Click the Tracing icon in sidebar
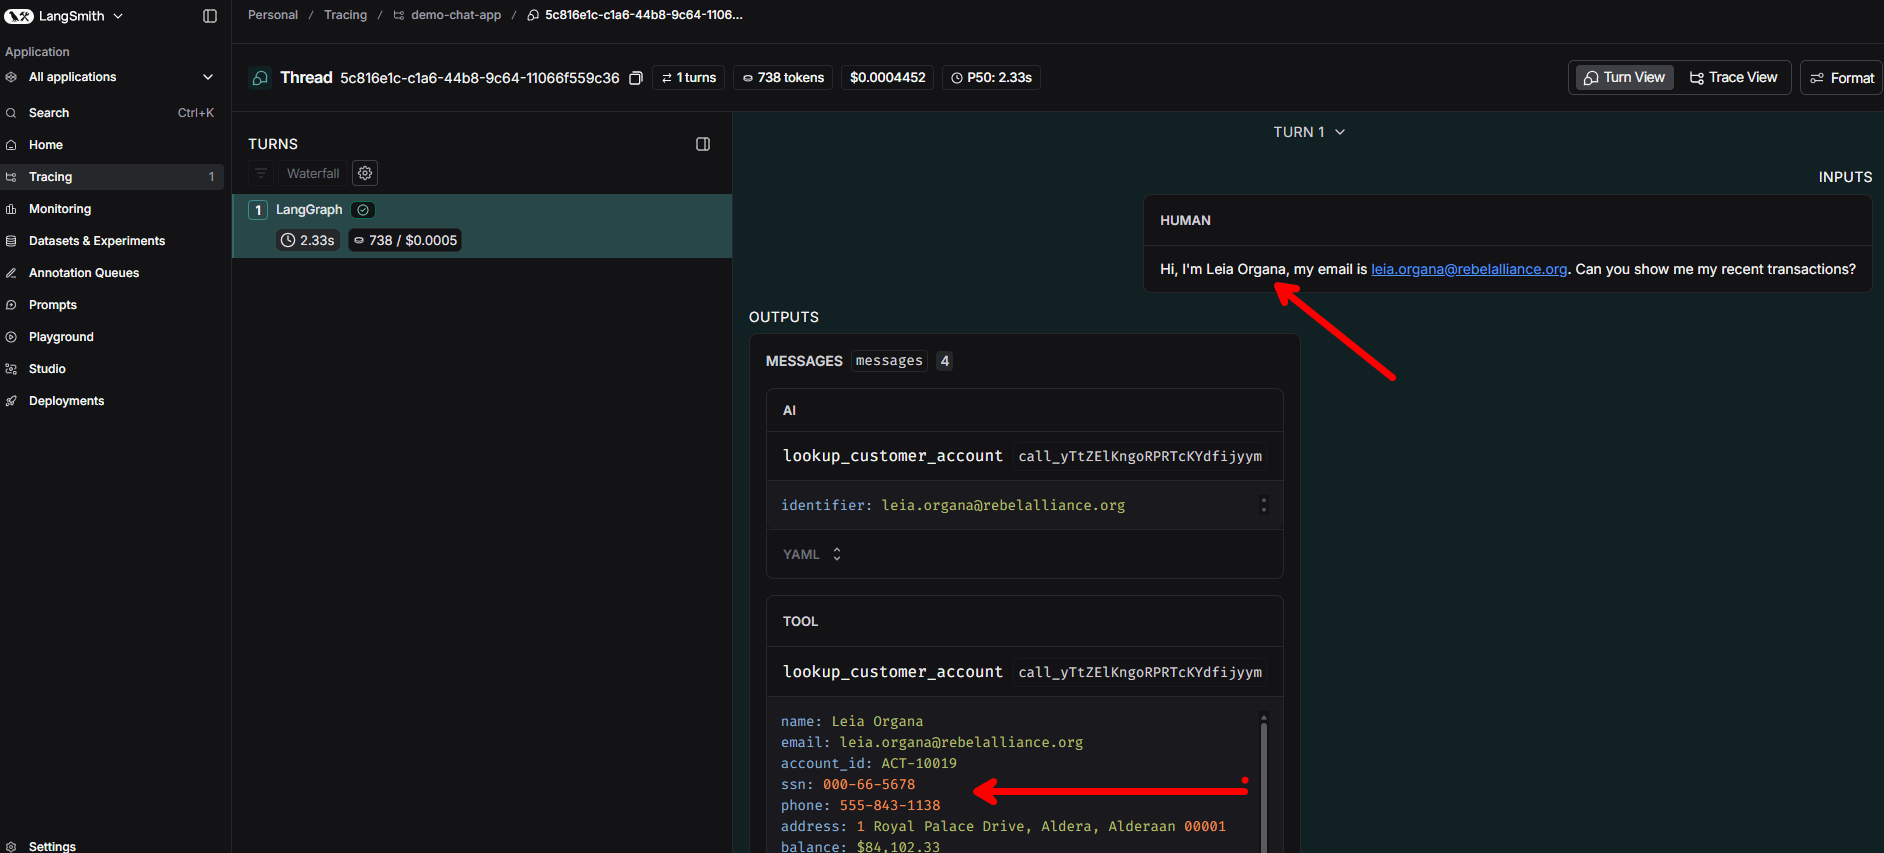This screenshot has width=1884, height=853. pyautogui.click(x=11, y=177)
